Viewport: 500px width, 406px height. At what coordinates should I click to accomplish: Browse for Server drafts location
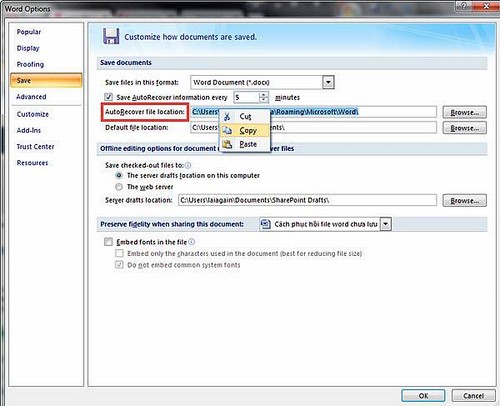[x=464, y=201]
